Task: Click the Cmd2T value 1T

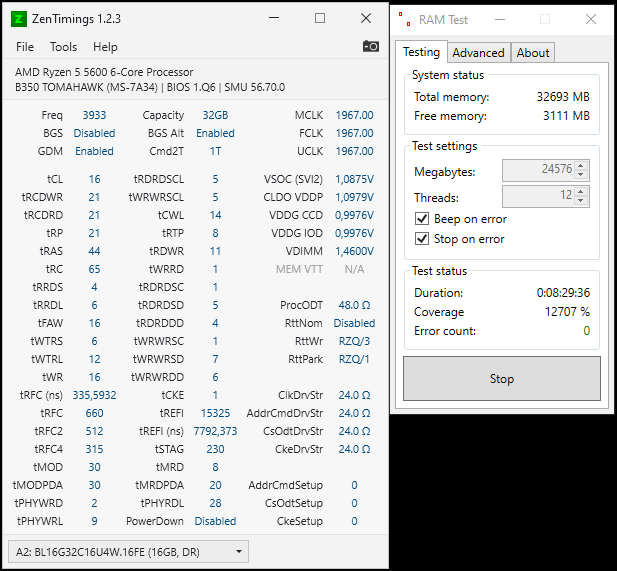Action: [215, 151]
